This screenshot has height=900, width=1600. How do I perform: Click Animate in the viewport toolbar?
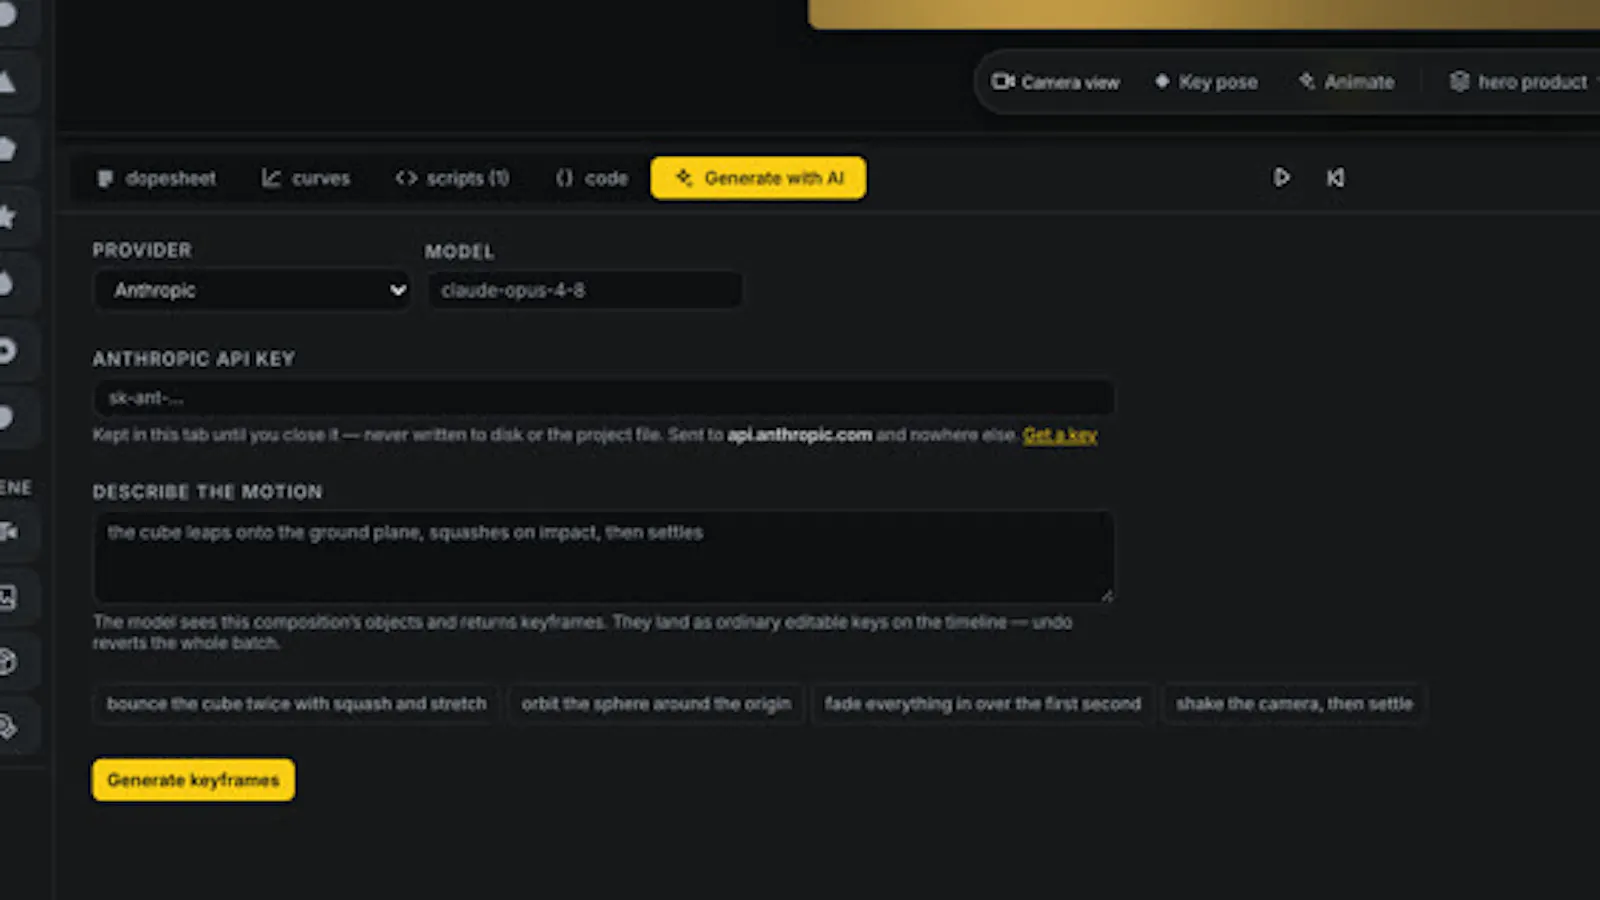click(1346, 82)
